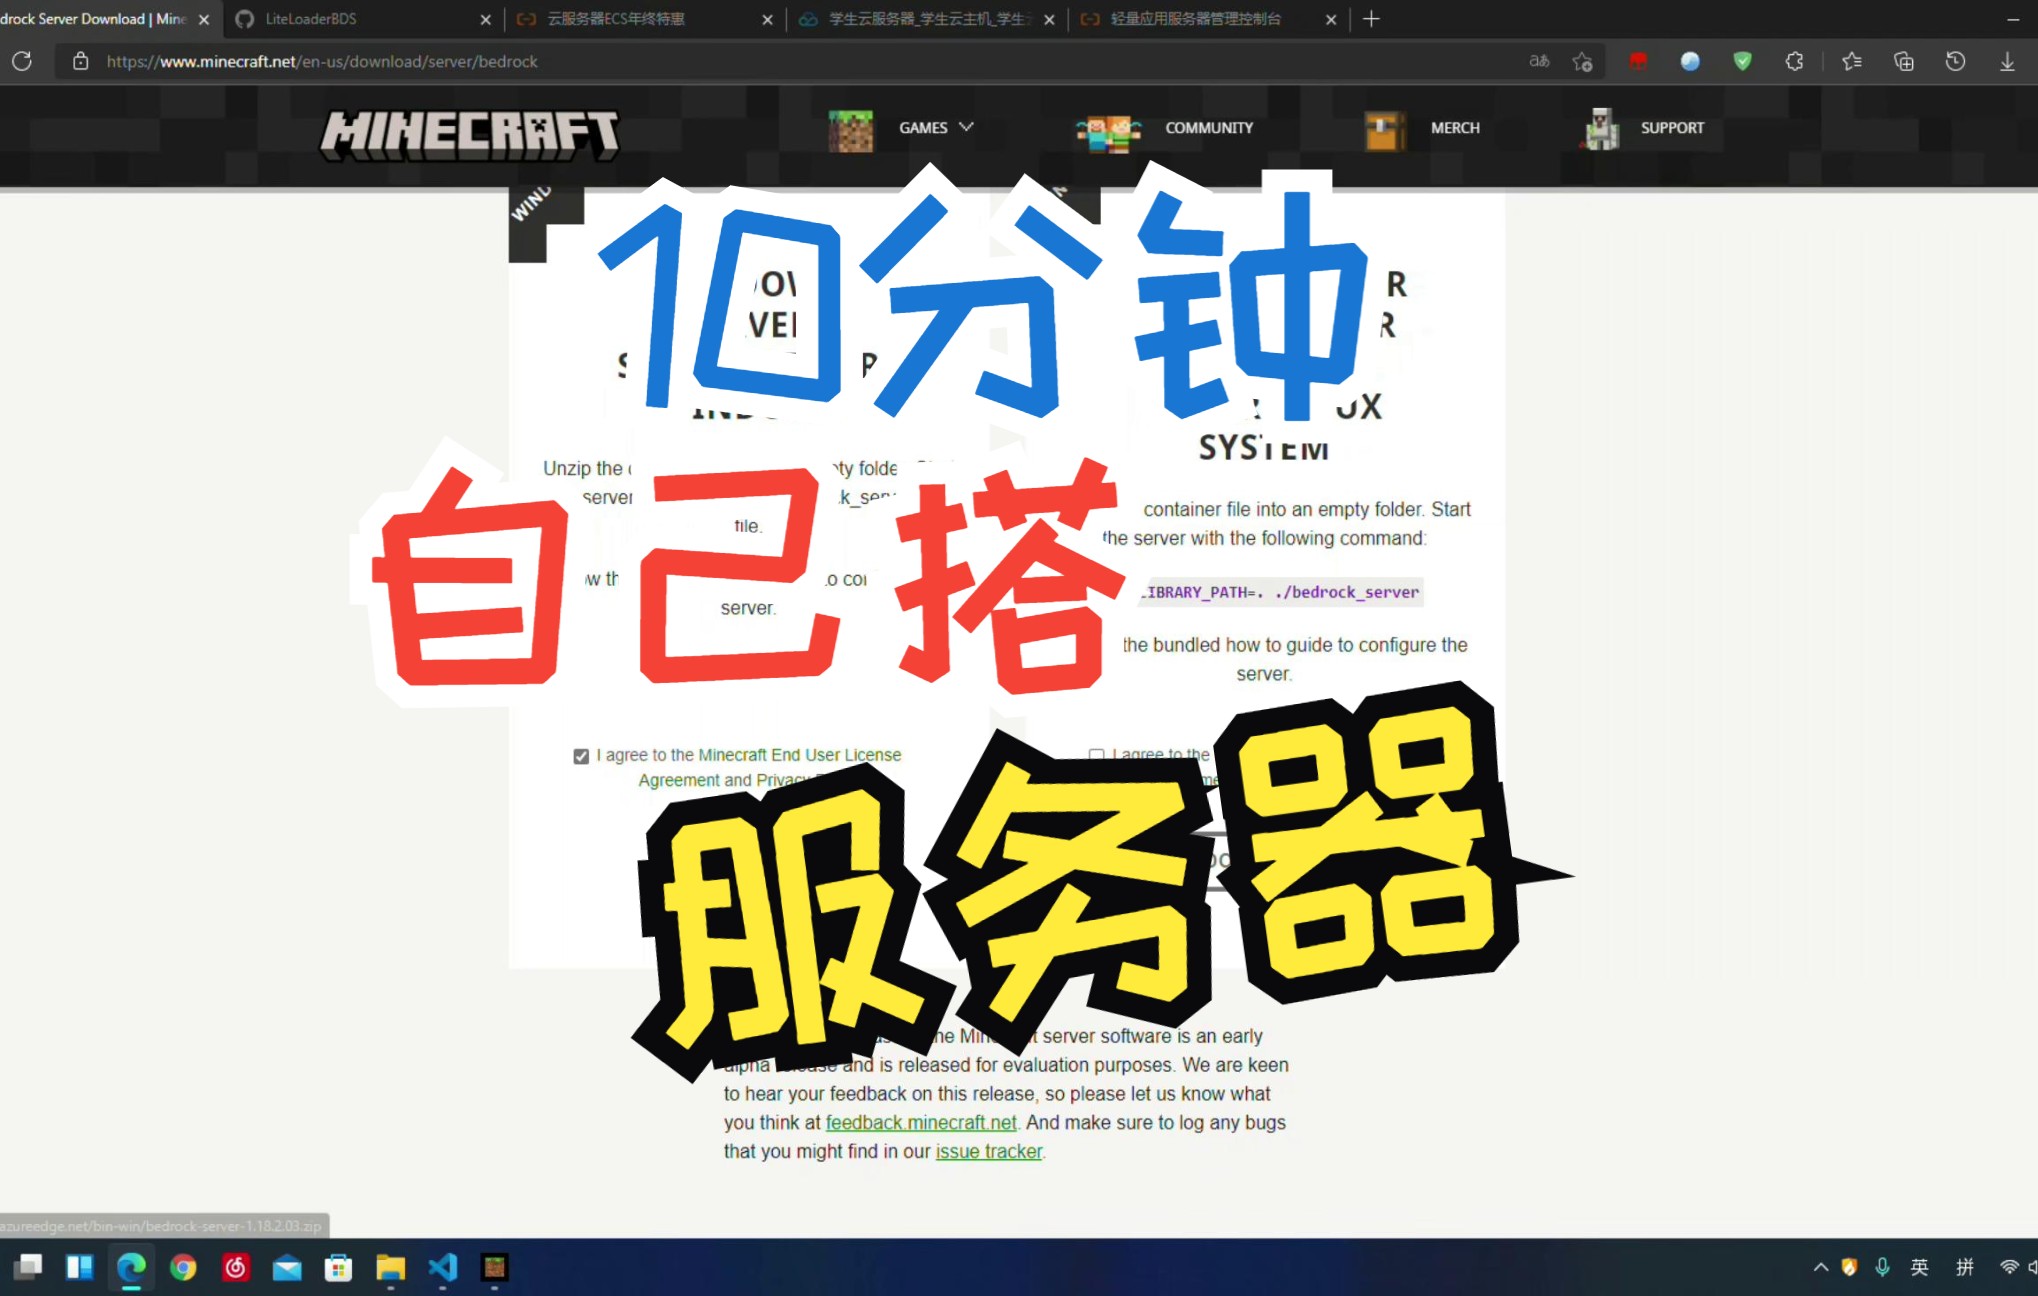
Task: Close the 学生云服务器 tab
Action: tap(1049, 19)
